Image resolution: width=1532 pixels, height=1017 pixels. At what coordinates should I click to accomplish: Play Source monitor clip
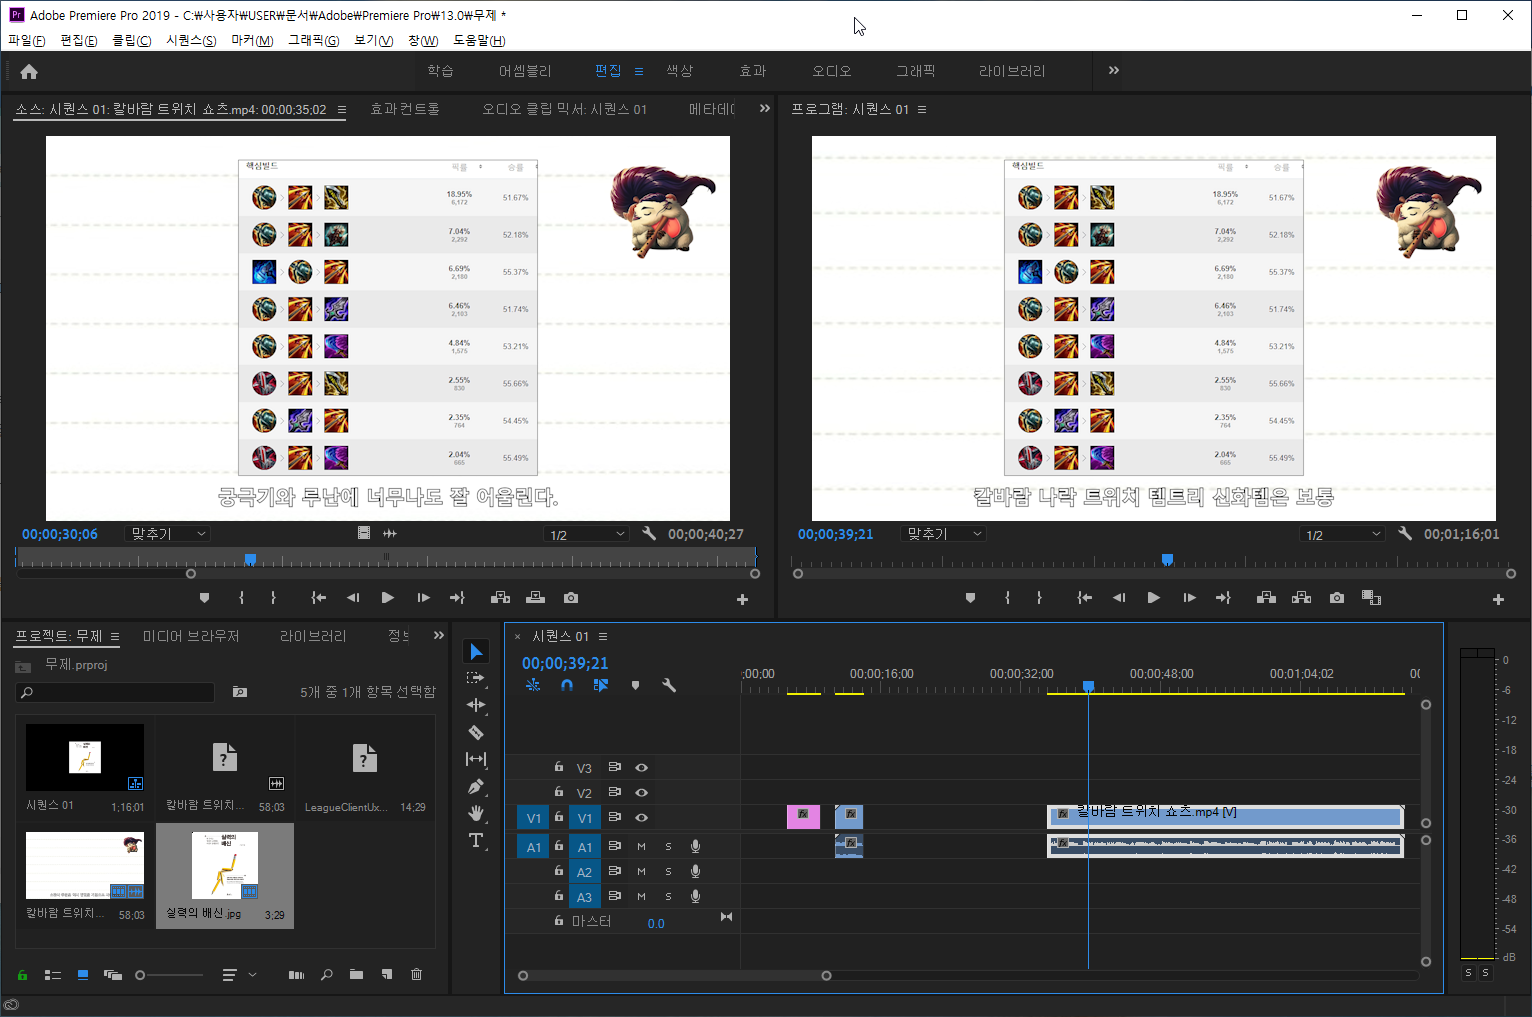click(388, 598)
